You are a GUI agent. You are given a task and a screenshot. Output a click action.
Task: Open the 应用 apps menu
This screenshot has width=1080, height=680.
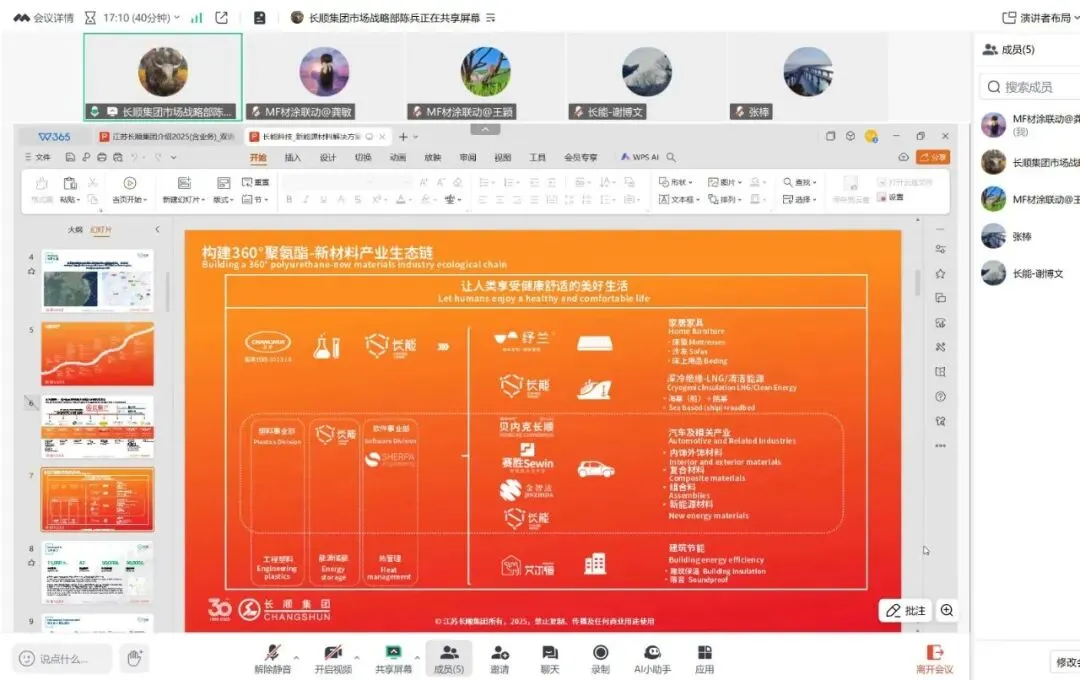tap(704, 659)
